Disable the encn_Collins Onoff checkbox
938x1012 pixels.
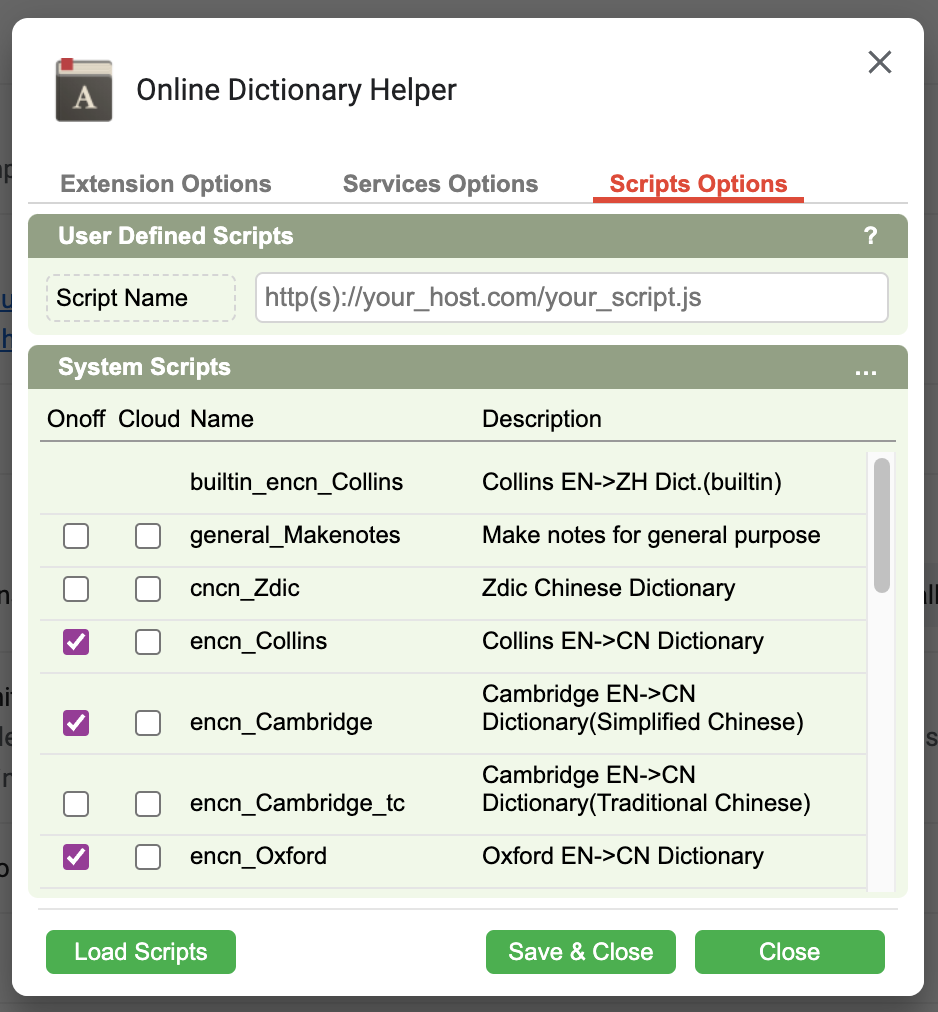[76, 642]
